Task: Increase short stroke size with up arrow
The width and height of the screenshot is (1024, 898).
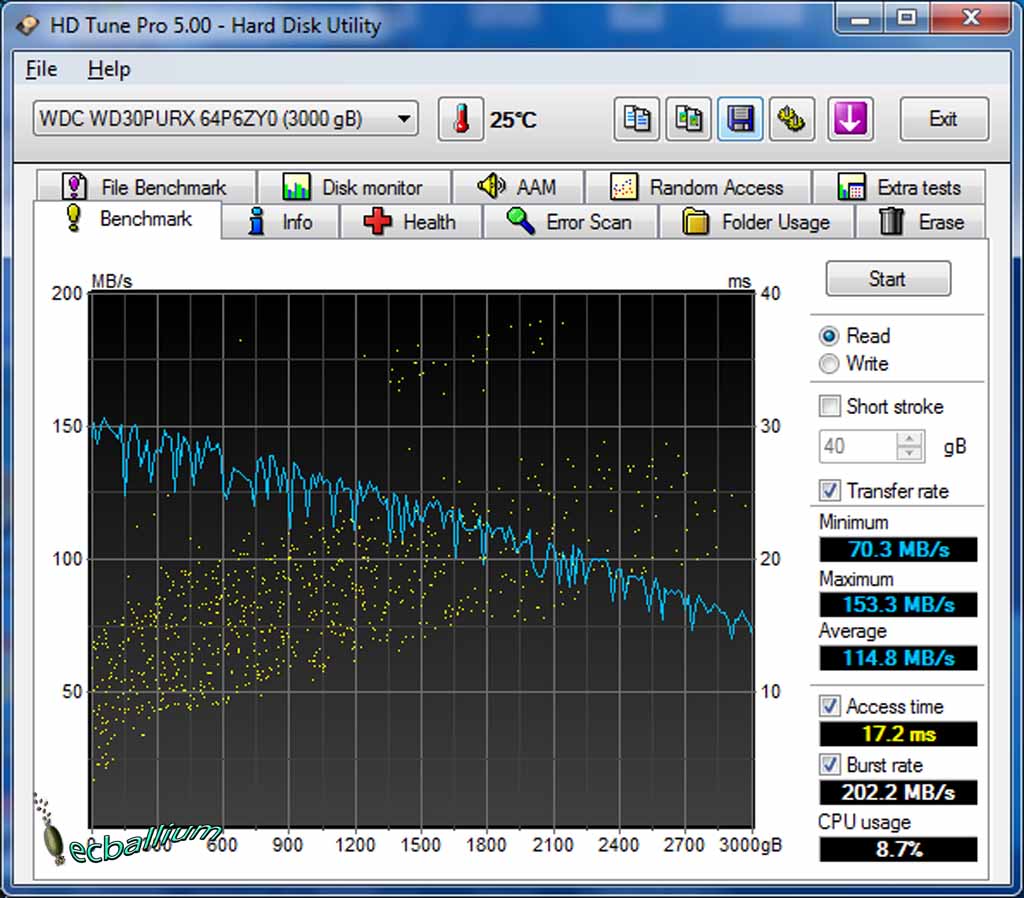Action: coord(909,439)
